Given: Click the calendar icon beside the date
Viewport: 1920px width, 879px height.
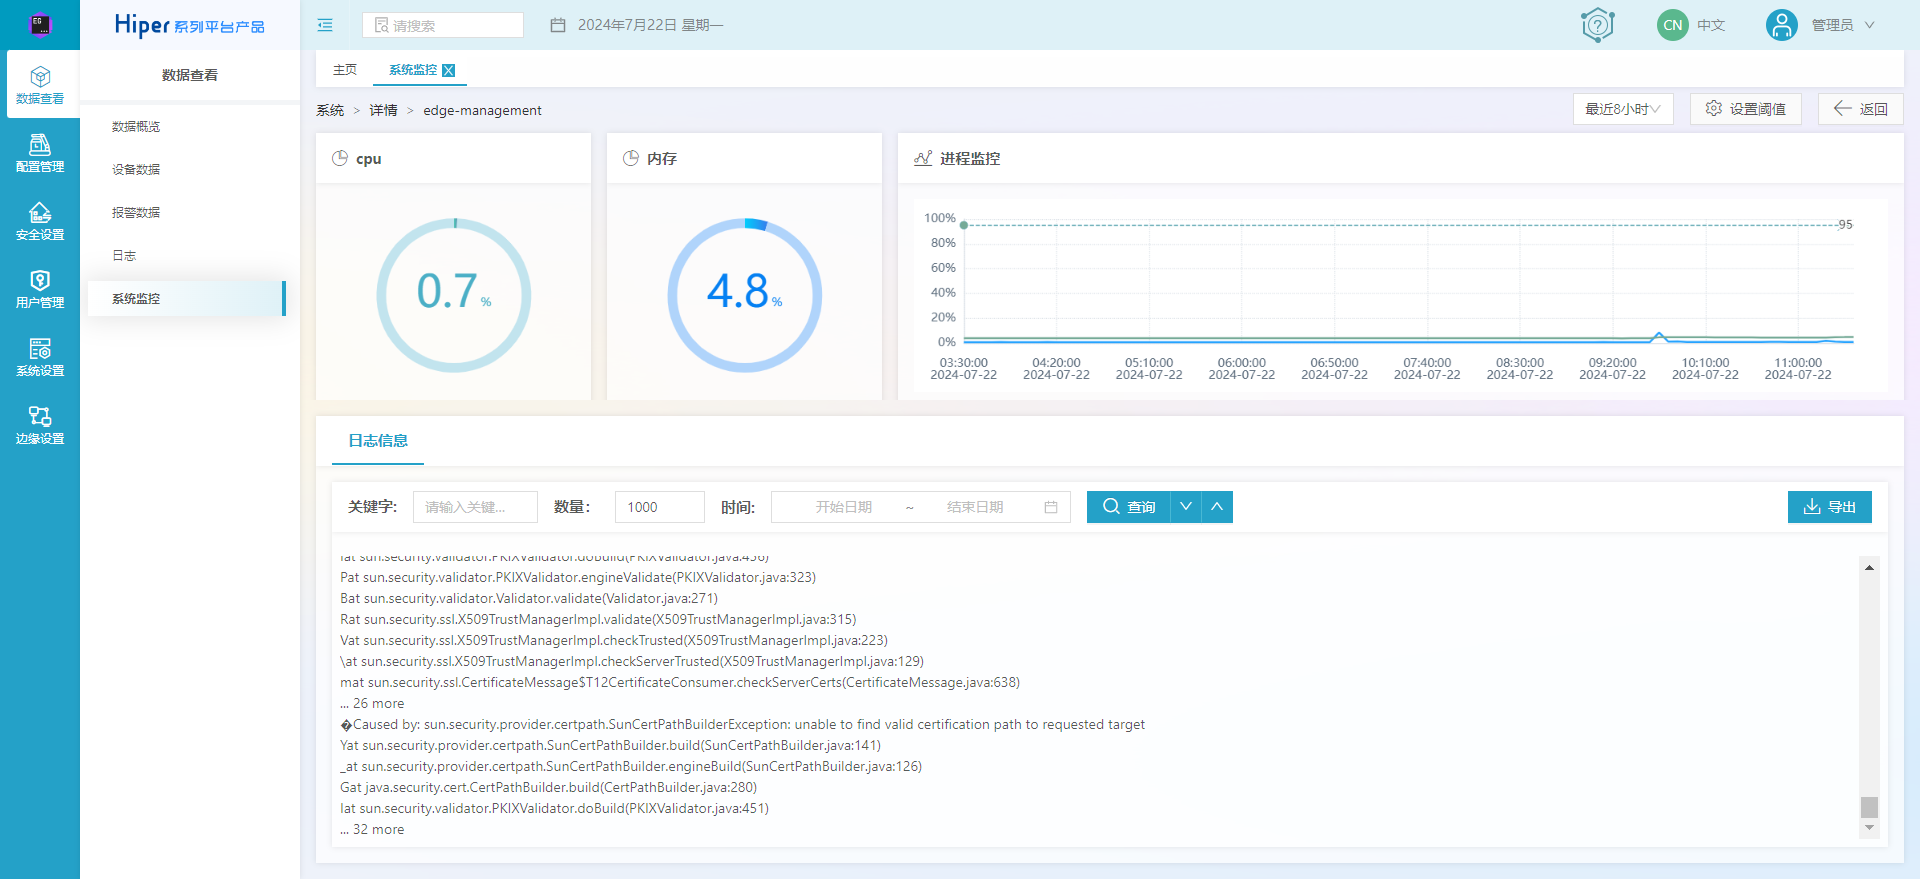Looking at the screenshot, I should [558, 25].
